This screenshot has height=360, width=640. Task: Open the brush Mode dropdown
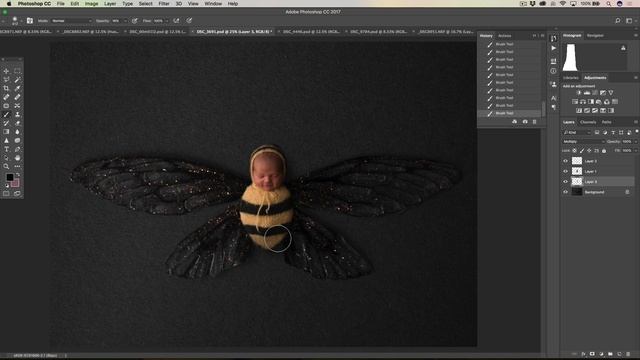tap(71, 20)
